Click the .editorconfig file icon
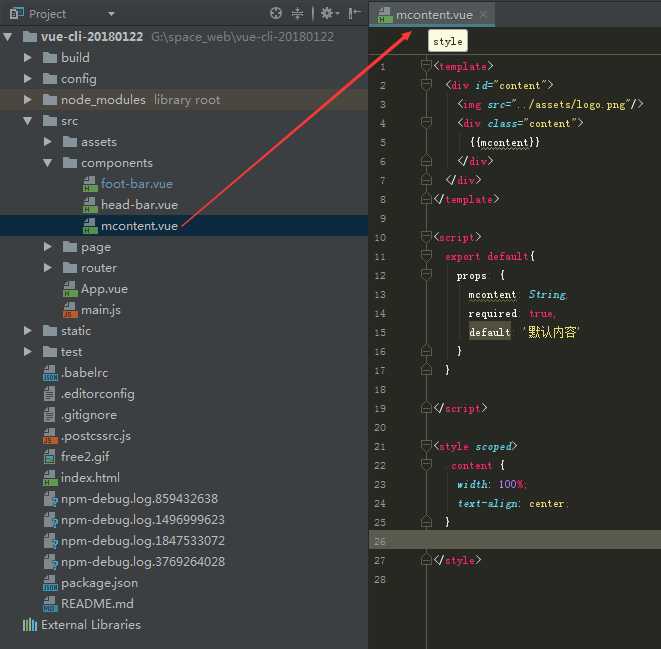Screen dimensions: 661x649 [x=49, y=394]
